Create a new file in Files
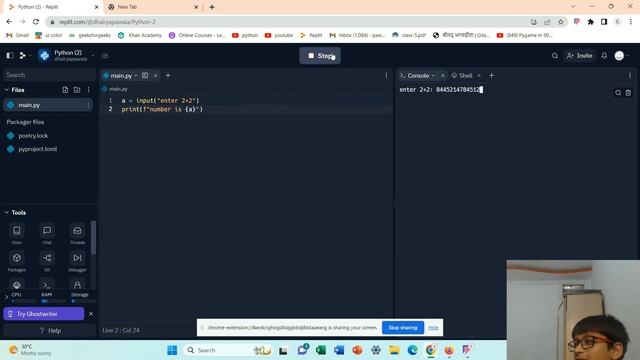Screen dimensions: 640x360 point(65,90)
